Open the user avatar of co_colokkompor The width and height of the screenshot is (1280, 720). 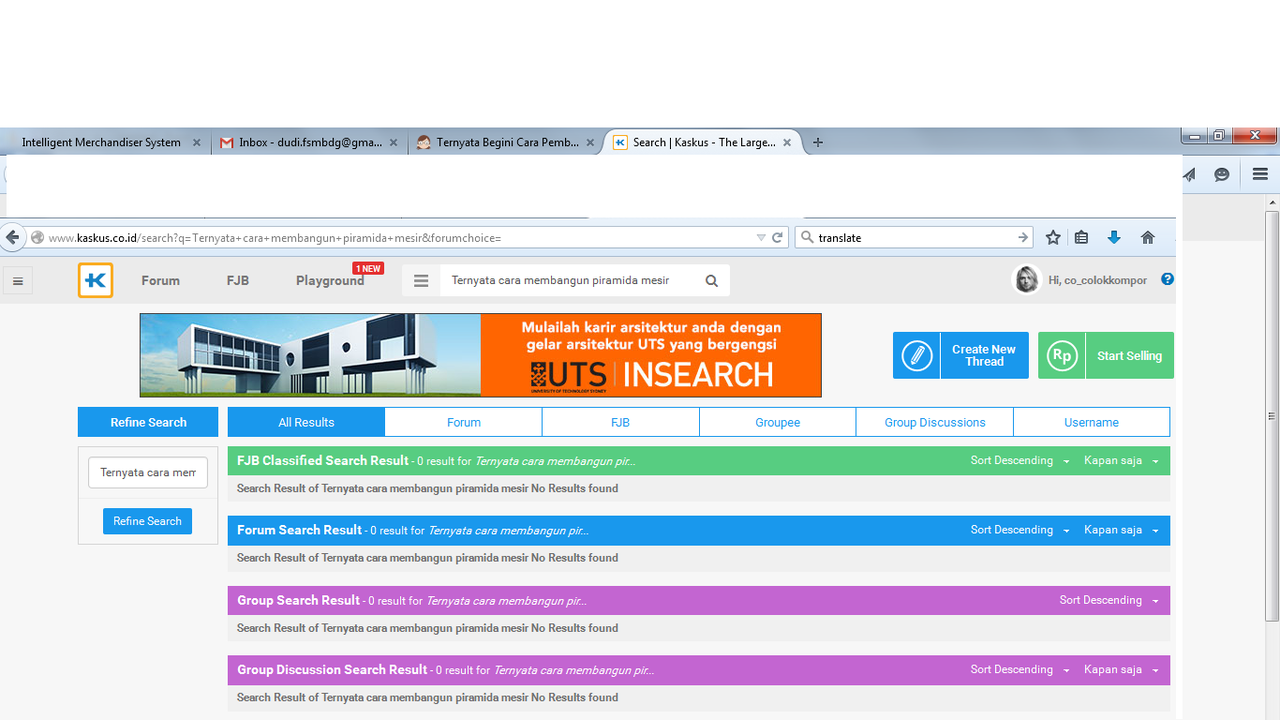1027,280
